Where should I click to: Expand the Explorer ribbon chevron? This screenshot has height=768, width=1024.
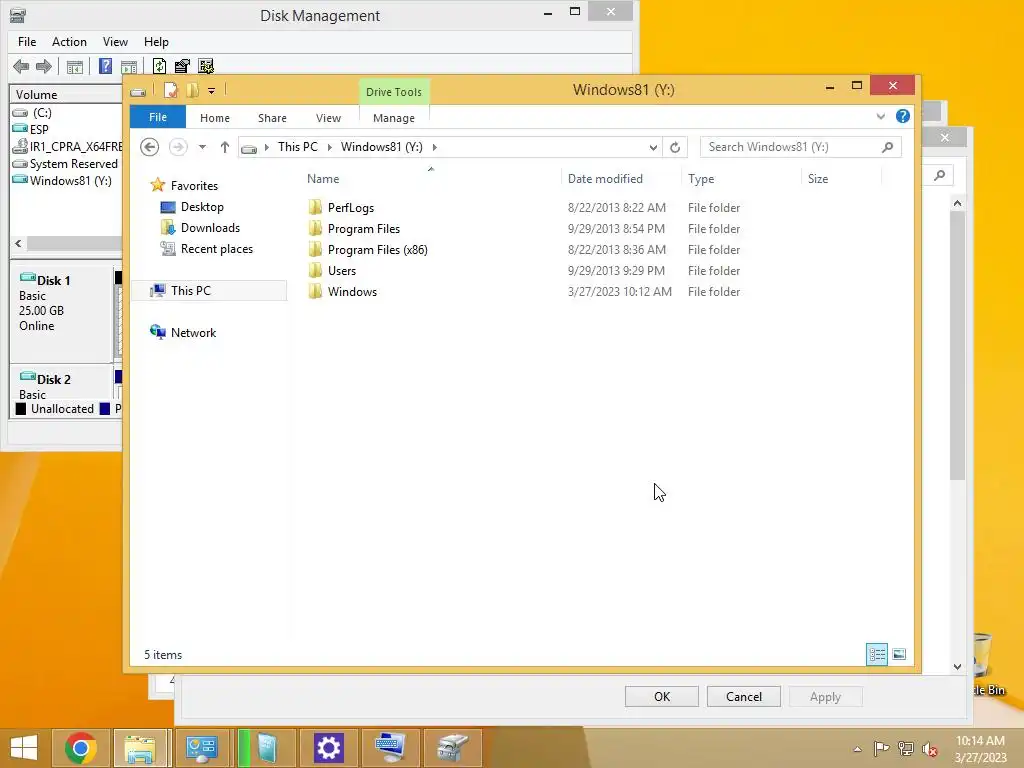click(x=880, y=117)
